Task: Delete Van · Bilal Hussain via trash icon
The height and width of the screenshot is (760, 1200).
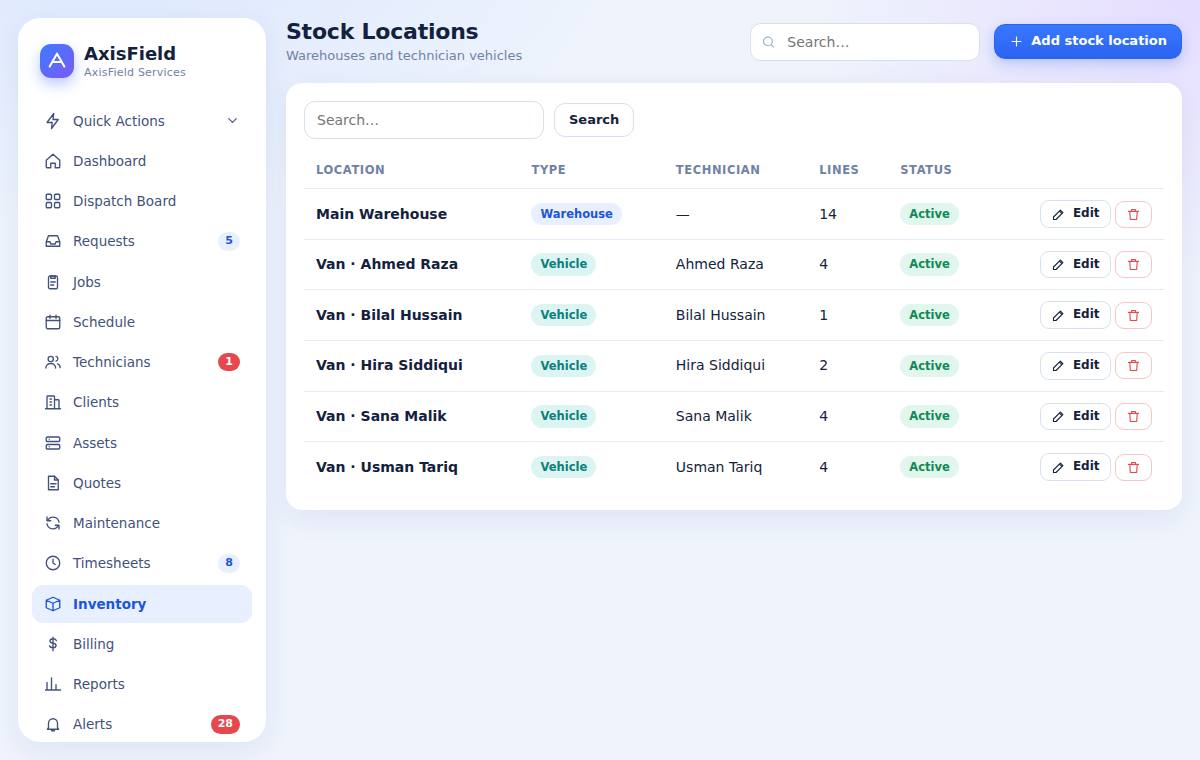Action: (1133, 315)
